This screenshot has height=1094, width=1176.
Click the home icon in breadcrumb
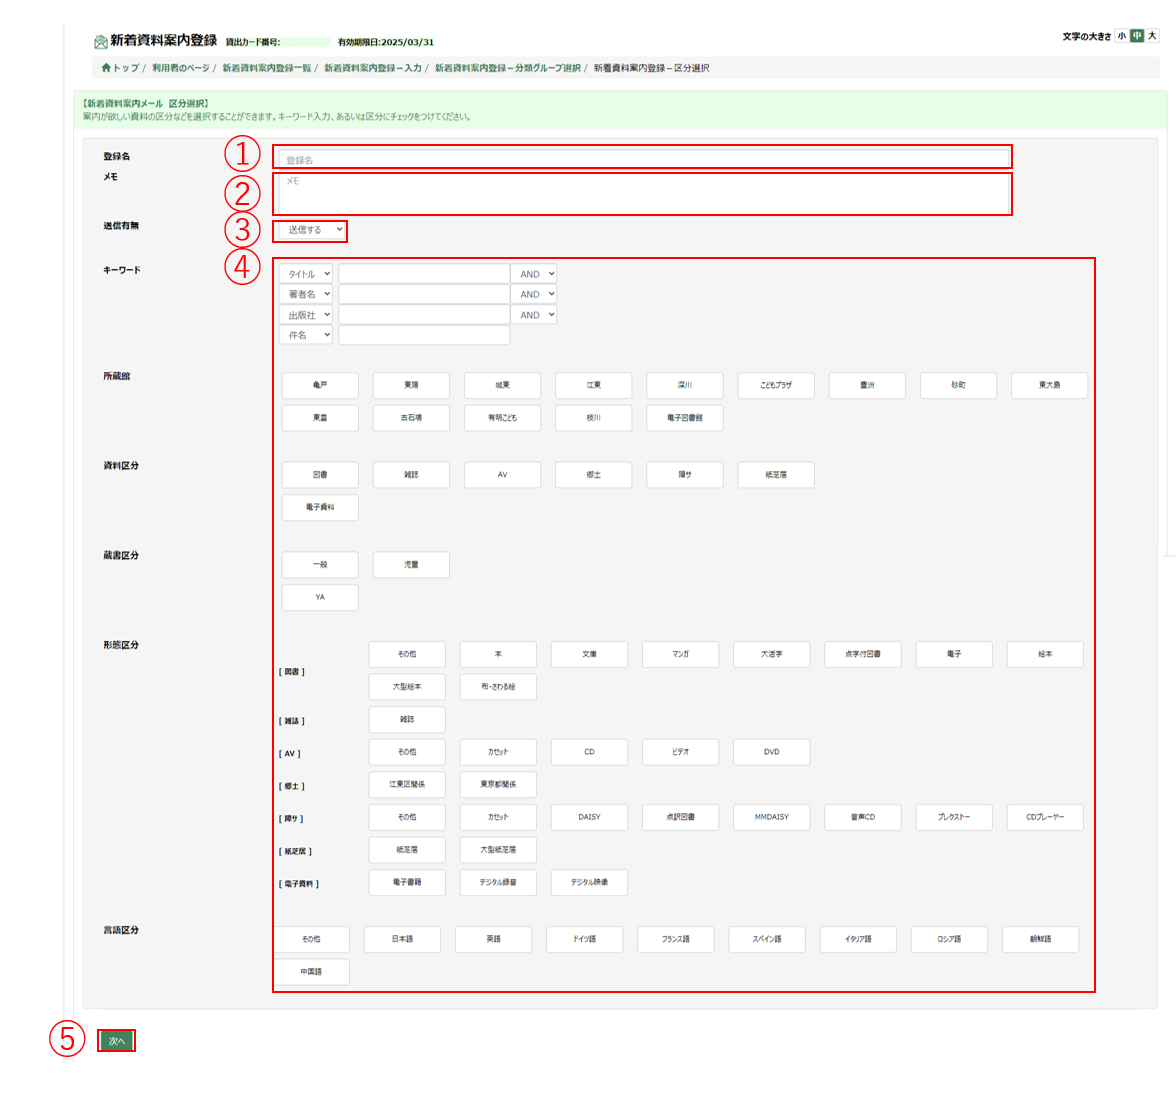coord(106,68)
